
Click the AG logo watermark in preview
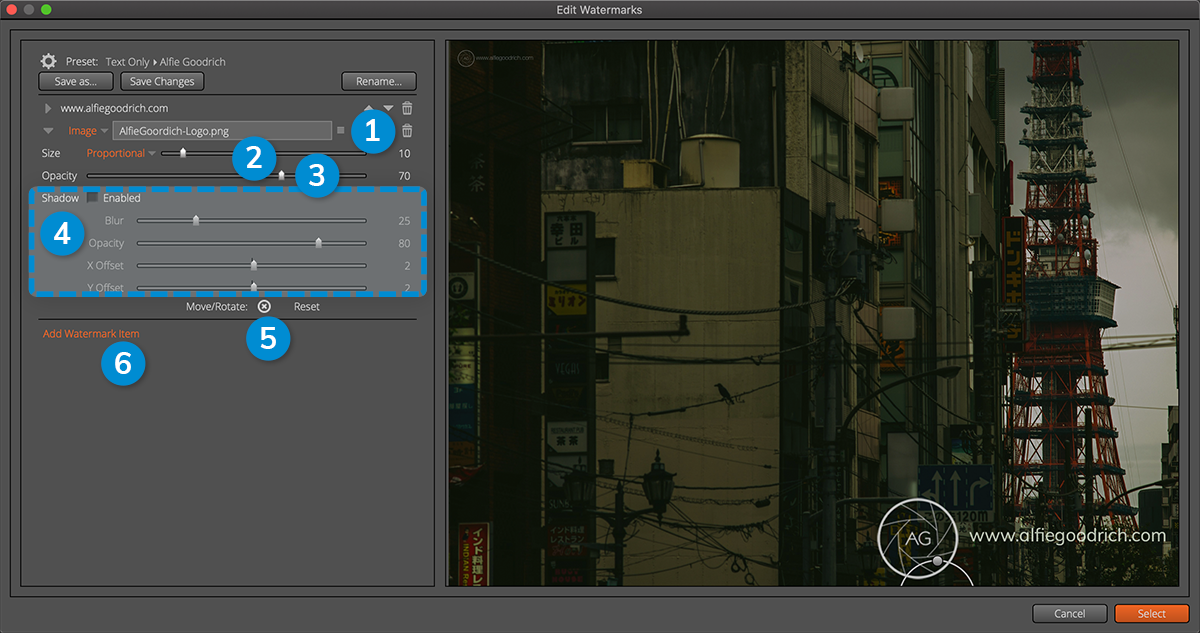918,537
